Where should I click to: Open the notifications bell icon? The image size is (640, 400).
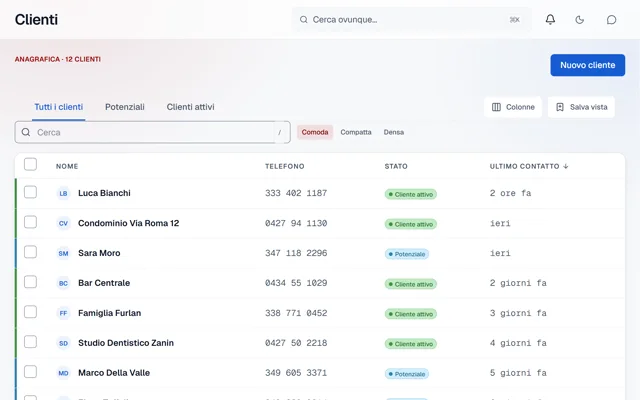[550, 20]
